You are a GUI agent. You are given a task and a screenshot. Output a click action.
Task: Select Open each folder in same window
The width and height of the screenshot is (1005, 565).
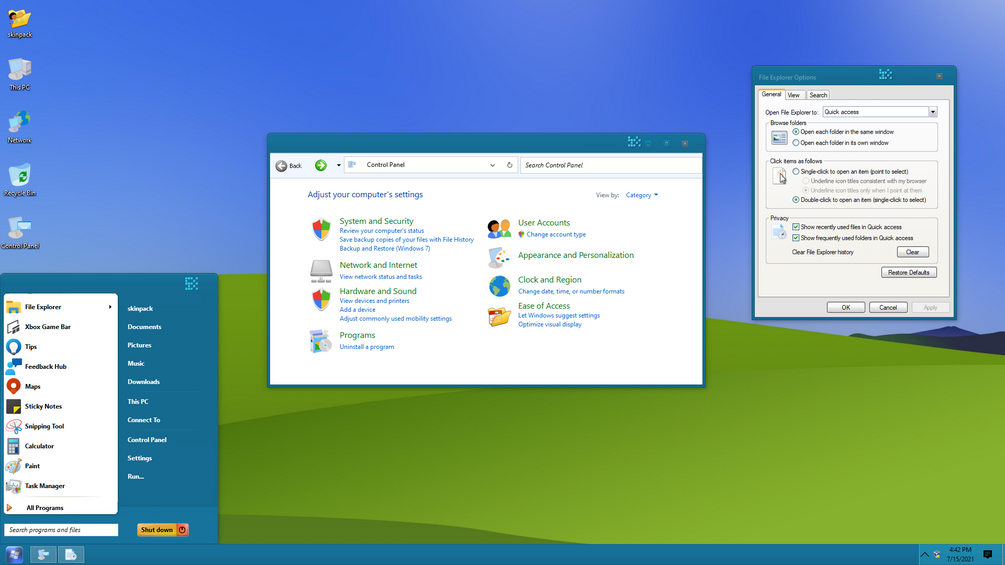(x=796, y=132)
